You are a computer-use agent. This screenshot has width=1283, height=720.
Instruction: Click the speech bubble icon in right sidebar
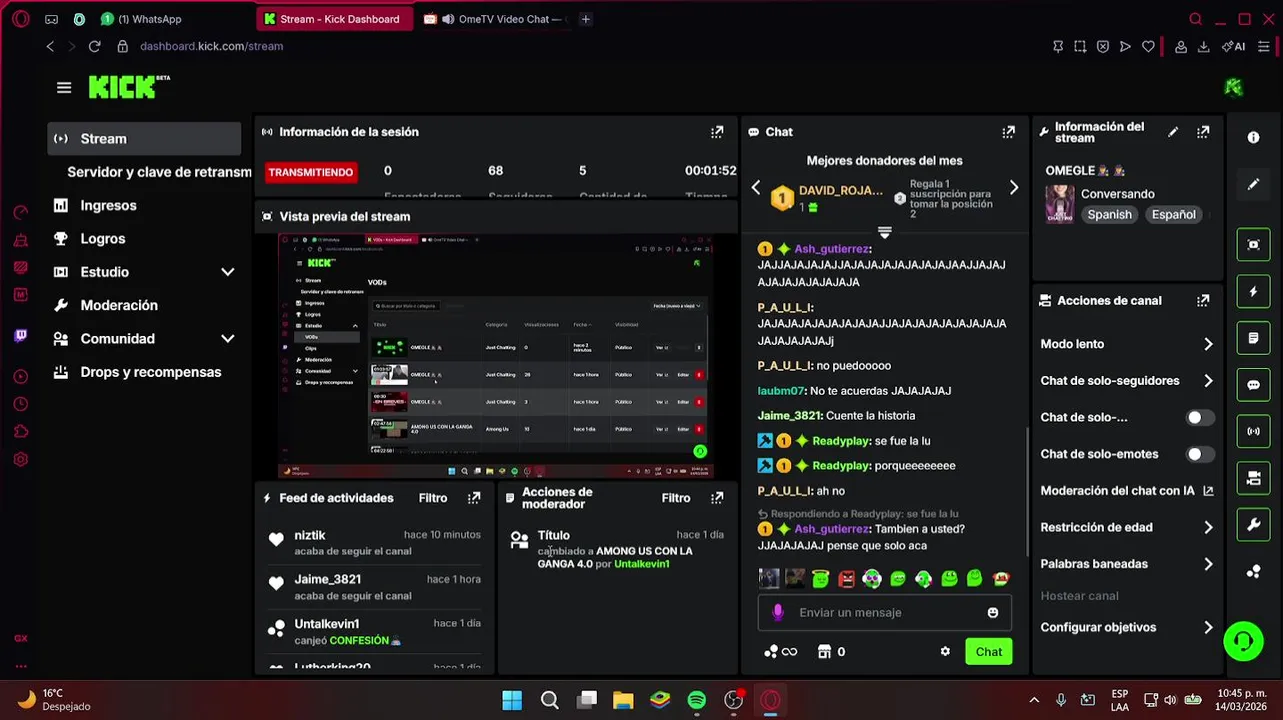click(x=1253, y=385)
